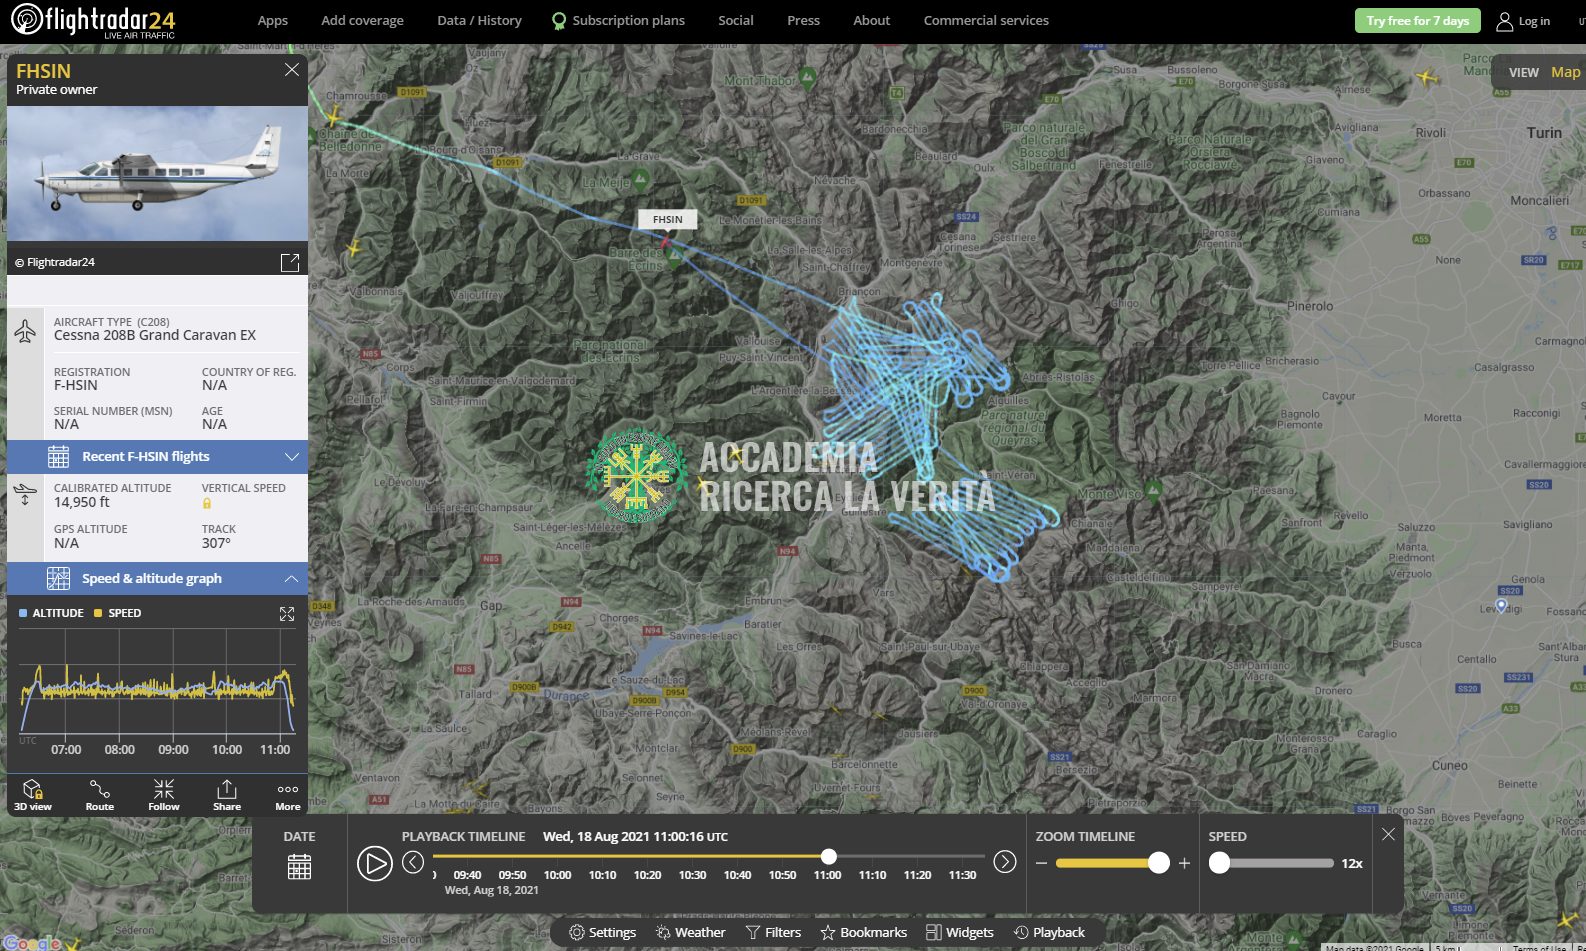This screenshot has width=1586, height=951.
Task: Open the Filters dropdown
Action: coord(773,932)
